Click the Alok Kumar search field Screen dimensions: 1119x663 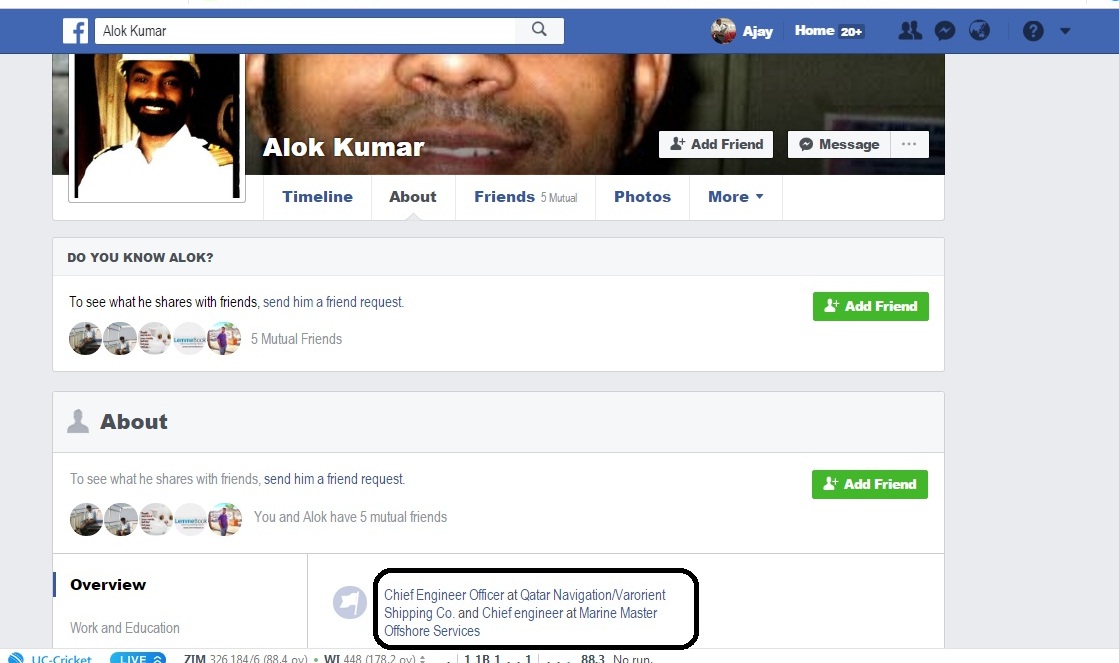305,31
